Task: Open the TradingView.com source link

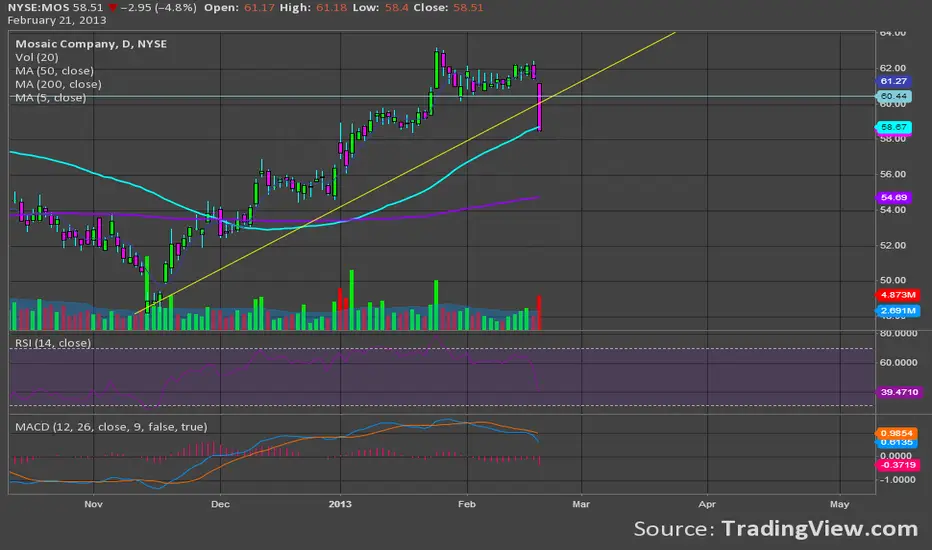Action: coord(820,529)
